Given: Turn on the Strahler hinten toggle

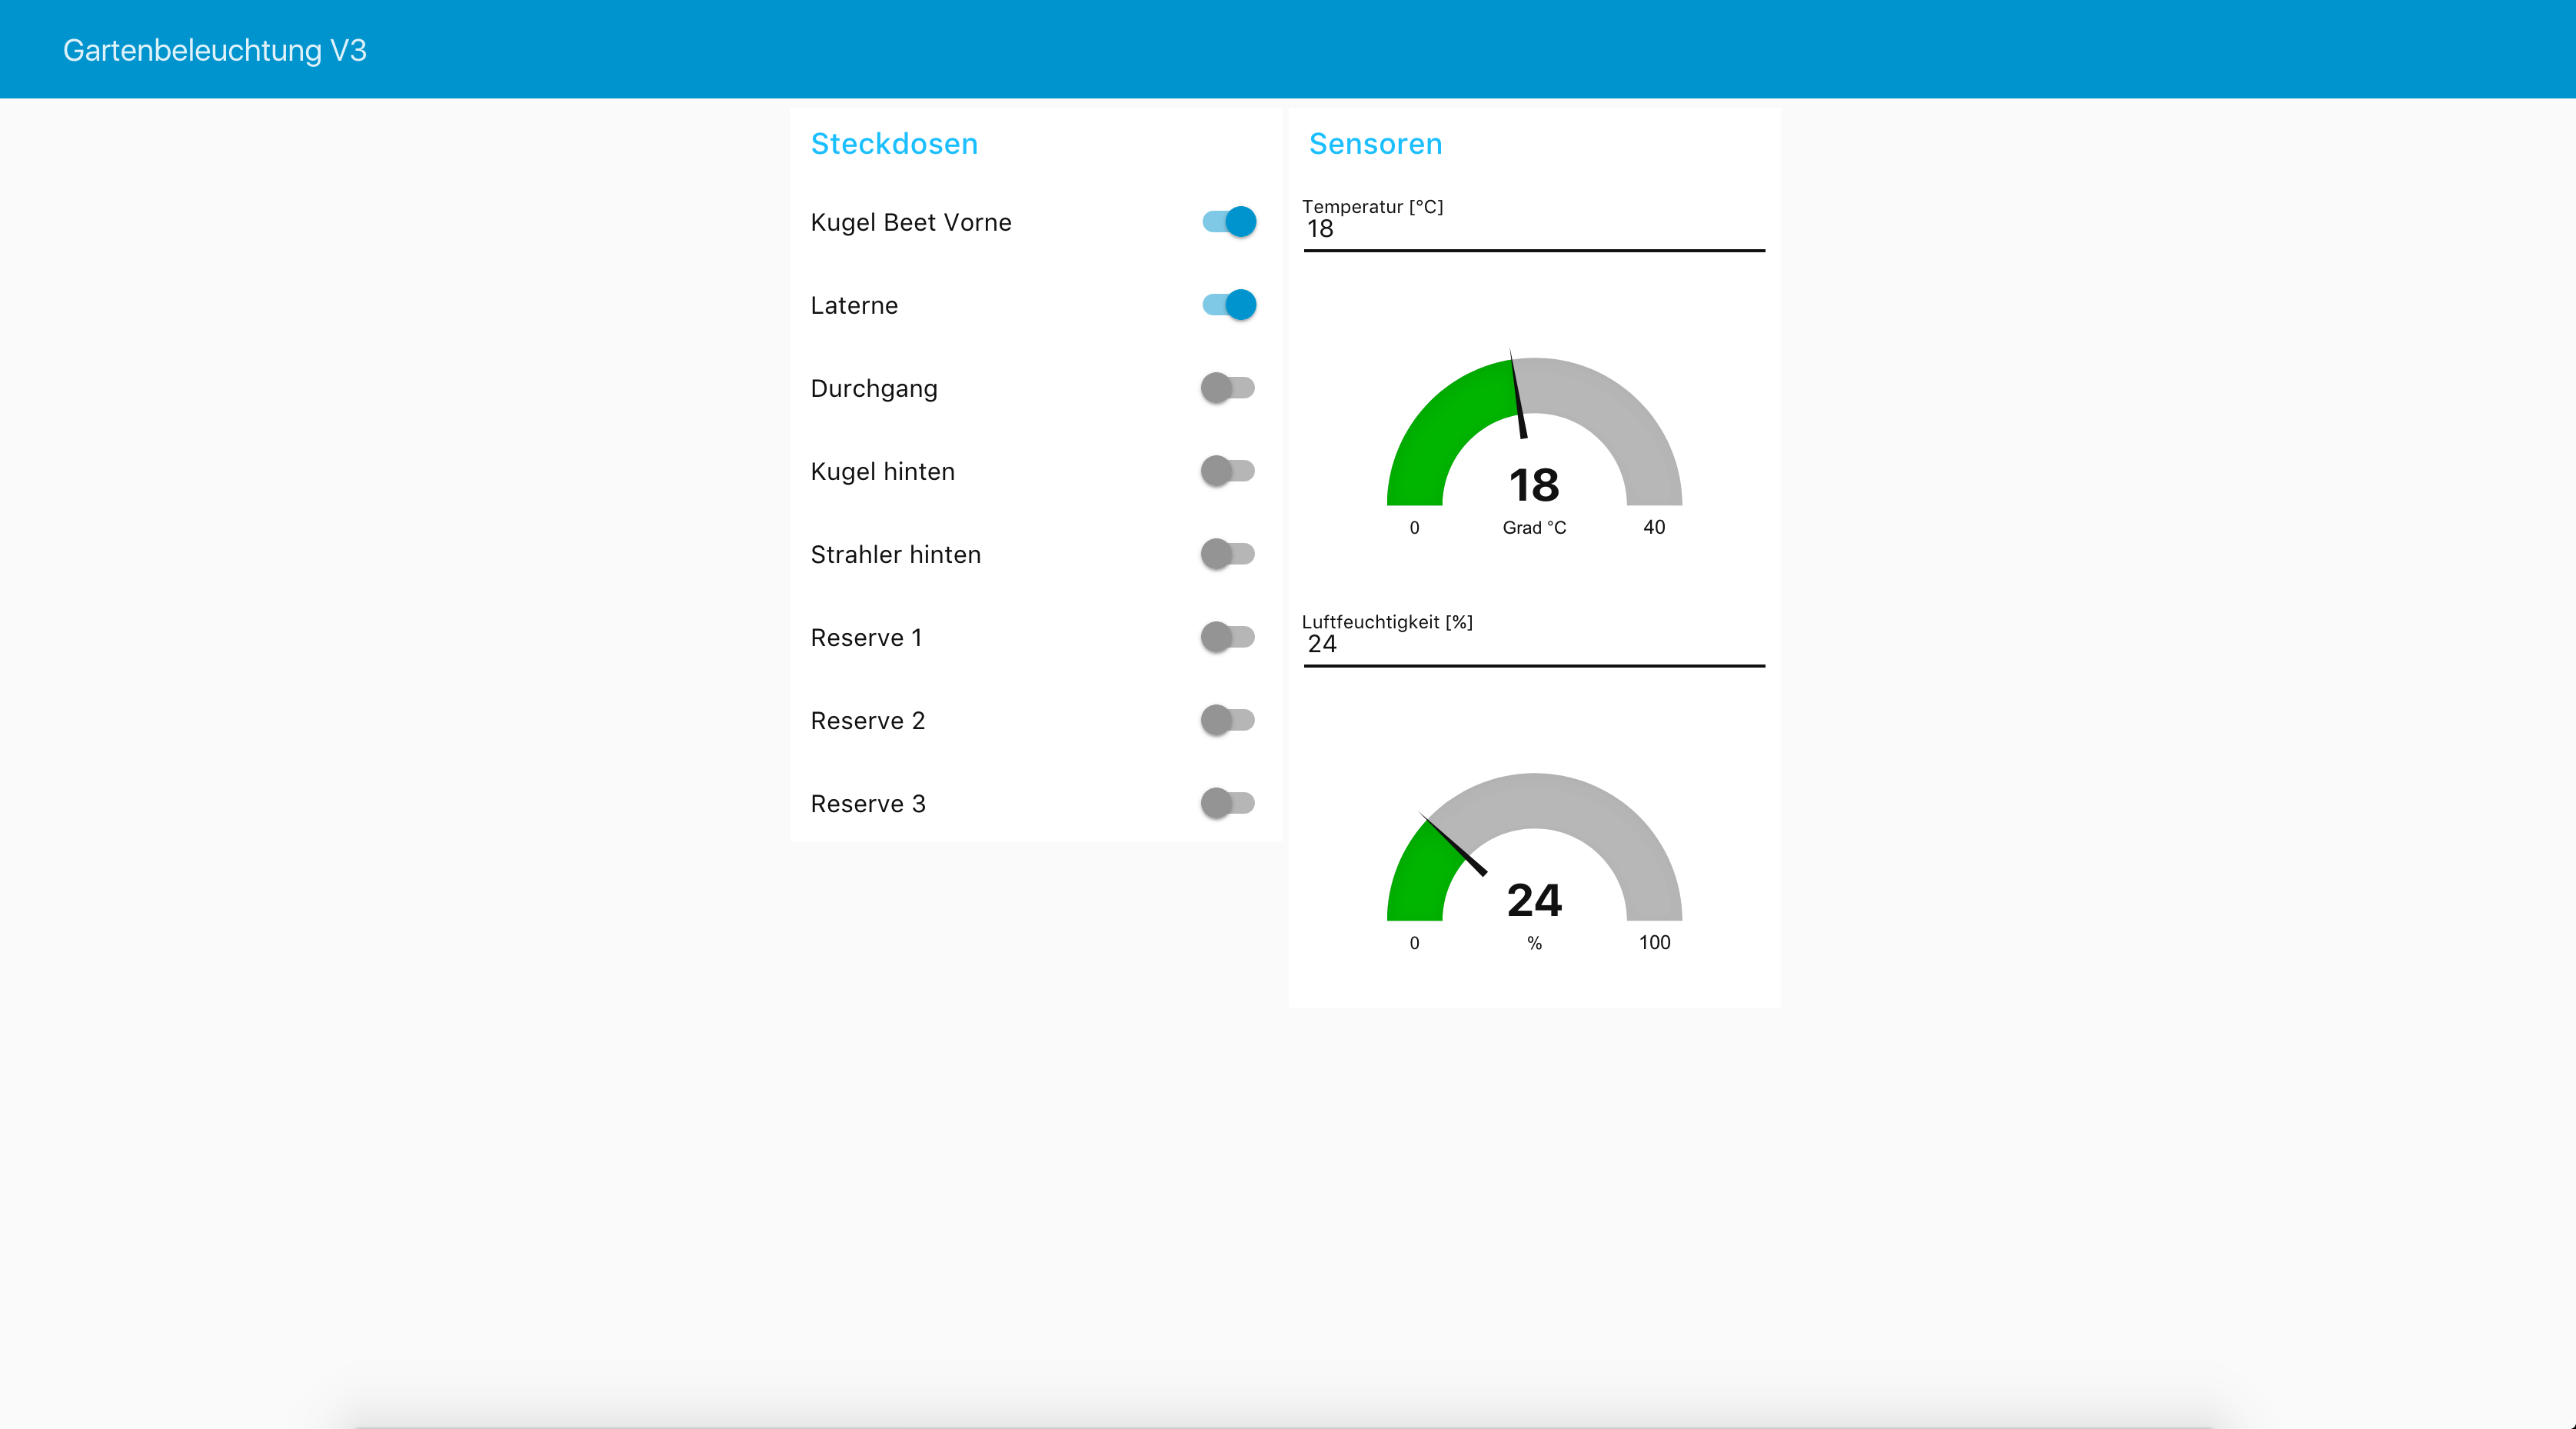Looking at the screenshot, I should pyautogui.click(x=1227, y=554).
